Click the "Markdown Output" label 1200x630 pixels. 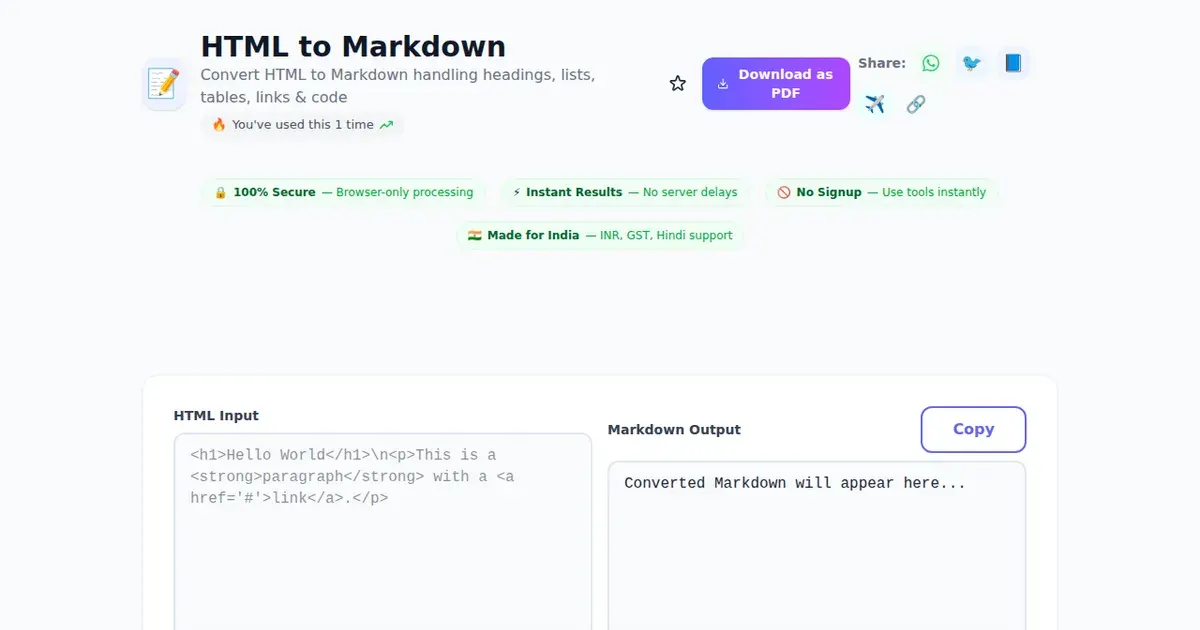point(674,429)
